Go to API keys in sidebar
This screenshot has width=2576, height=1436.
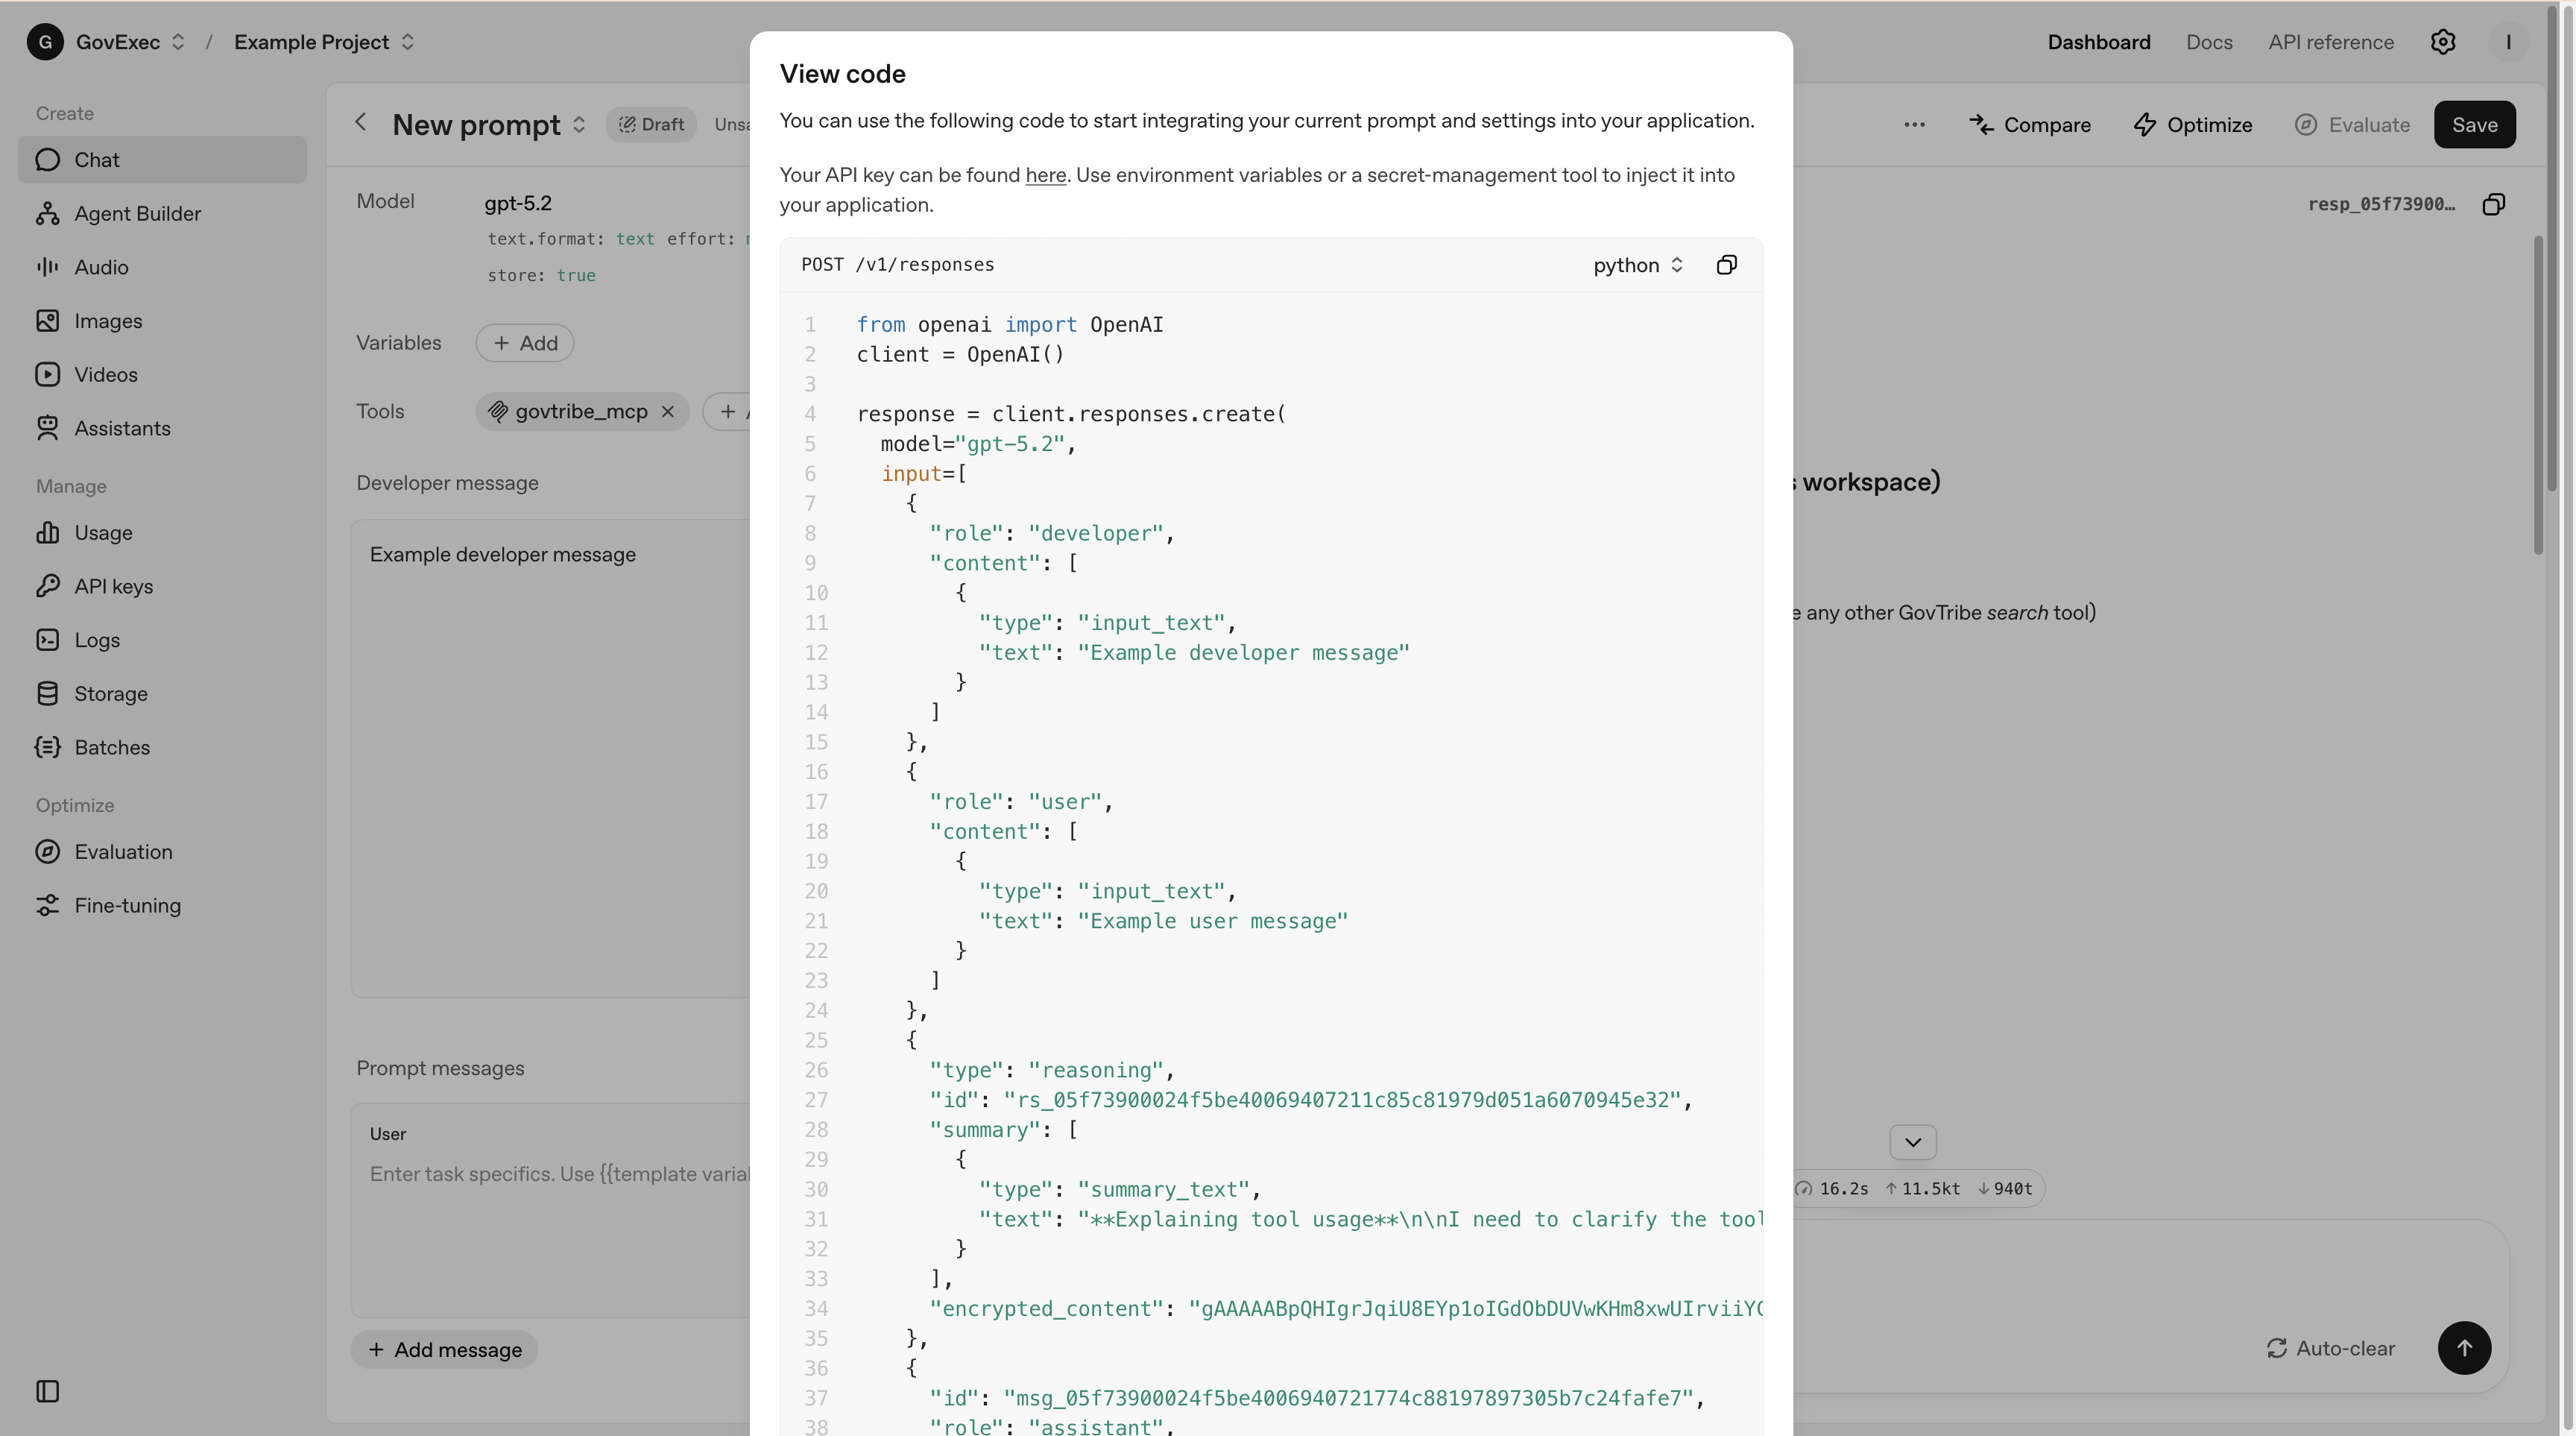tap(113, 587)
